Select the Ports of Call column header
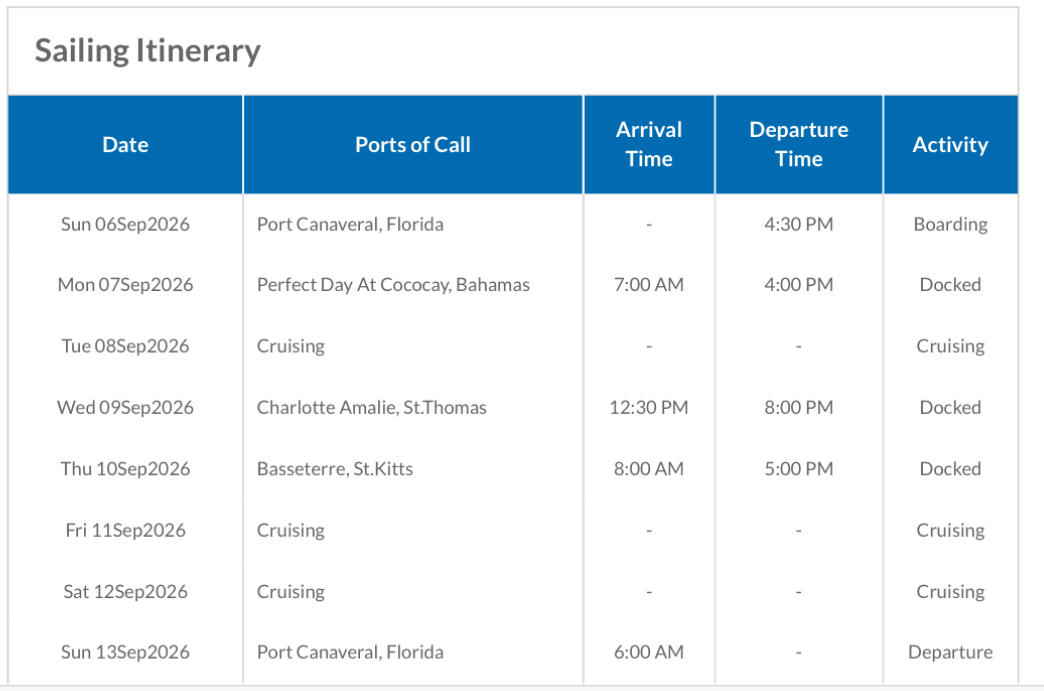 (x=413, y=144)
